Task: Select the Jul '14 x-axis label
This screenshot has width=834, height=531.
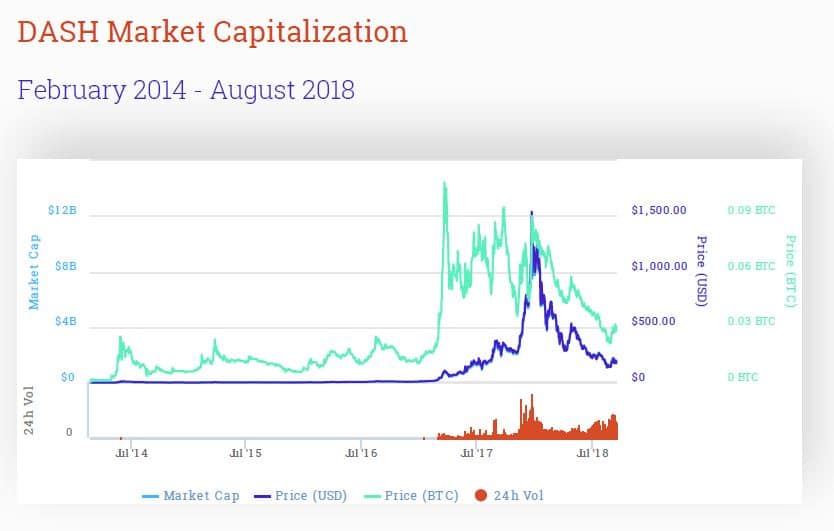Action: click(x=131, y=454)
